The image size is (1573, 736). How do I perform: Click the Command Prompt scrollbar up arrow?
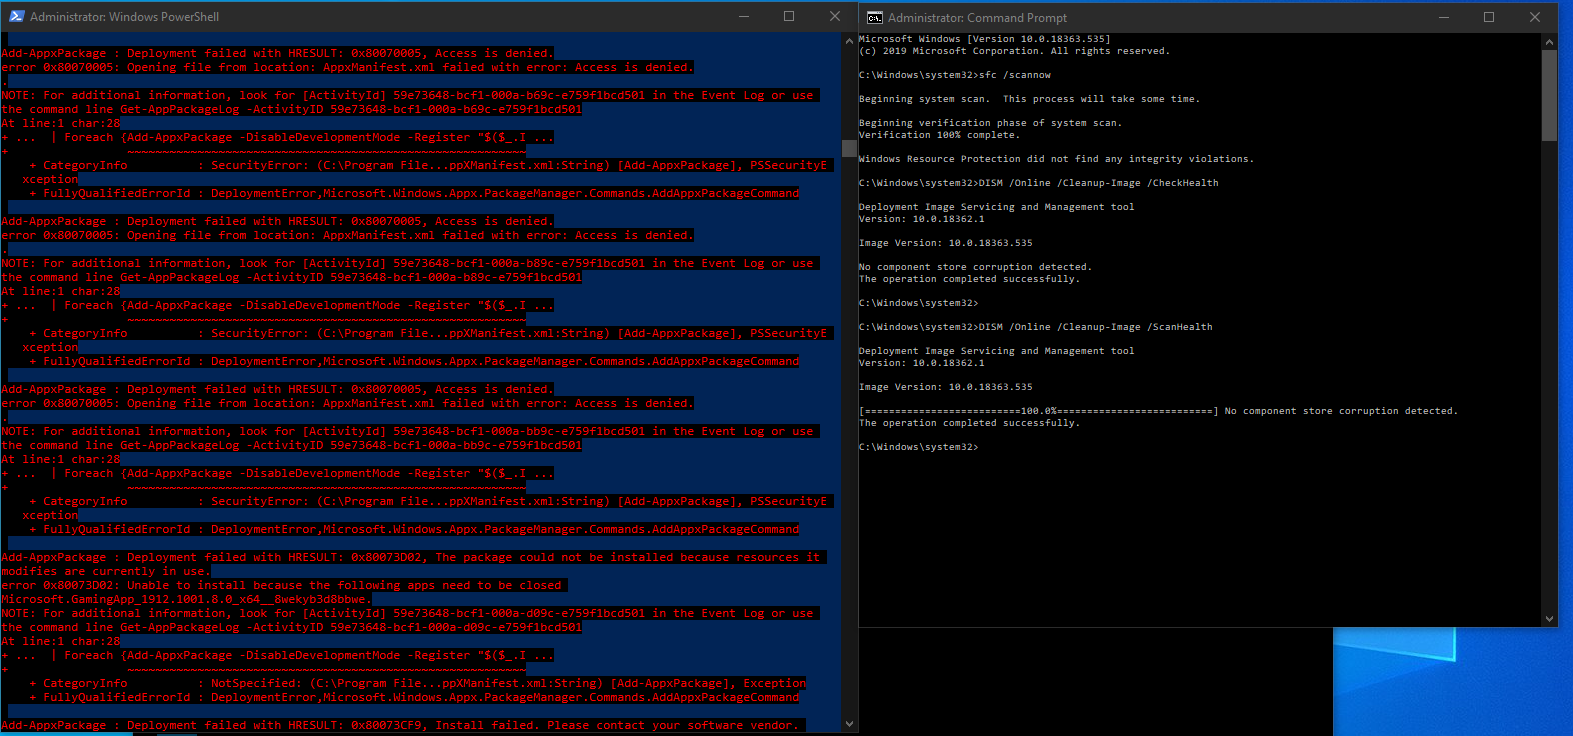[x=1549, y=42]
